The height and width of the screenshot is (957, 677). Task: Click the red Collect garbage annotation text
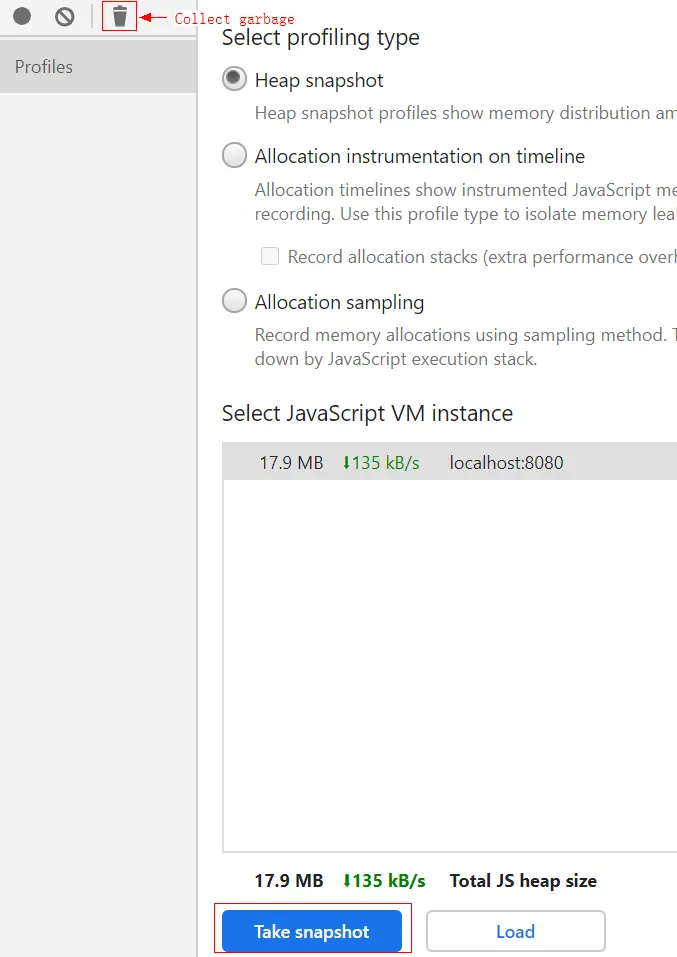[x=234, y=19]
